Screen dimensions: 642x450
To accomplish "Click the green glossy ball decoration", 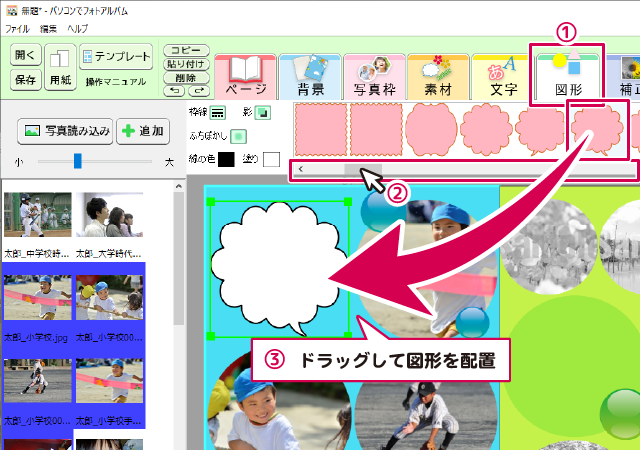I will 620,414.
